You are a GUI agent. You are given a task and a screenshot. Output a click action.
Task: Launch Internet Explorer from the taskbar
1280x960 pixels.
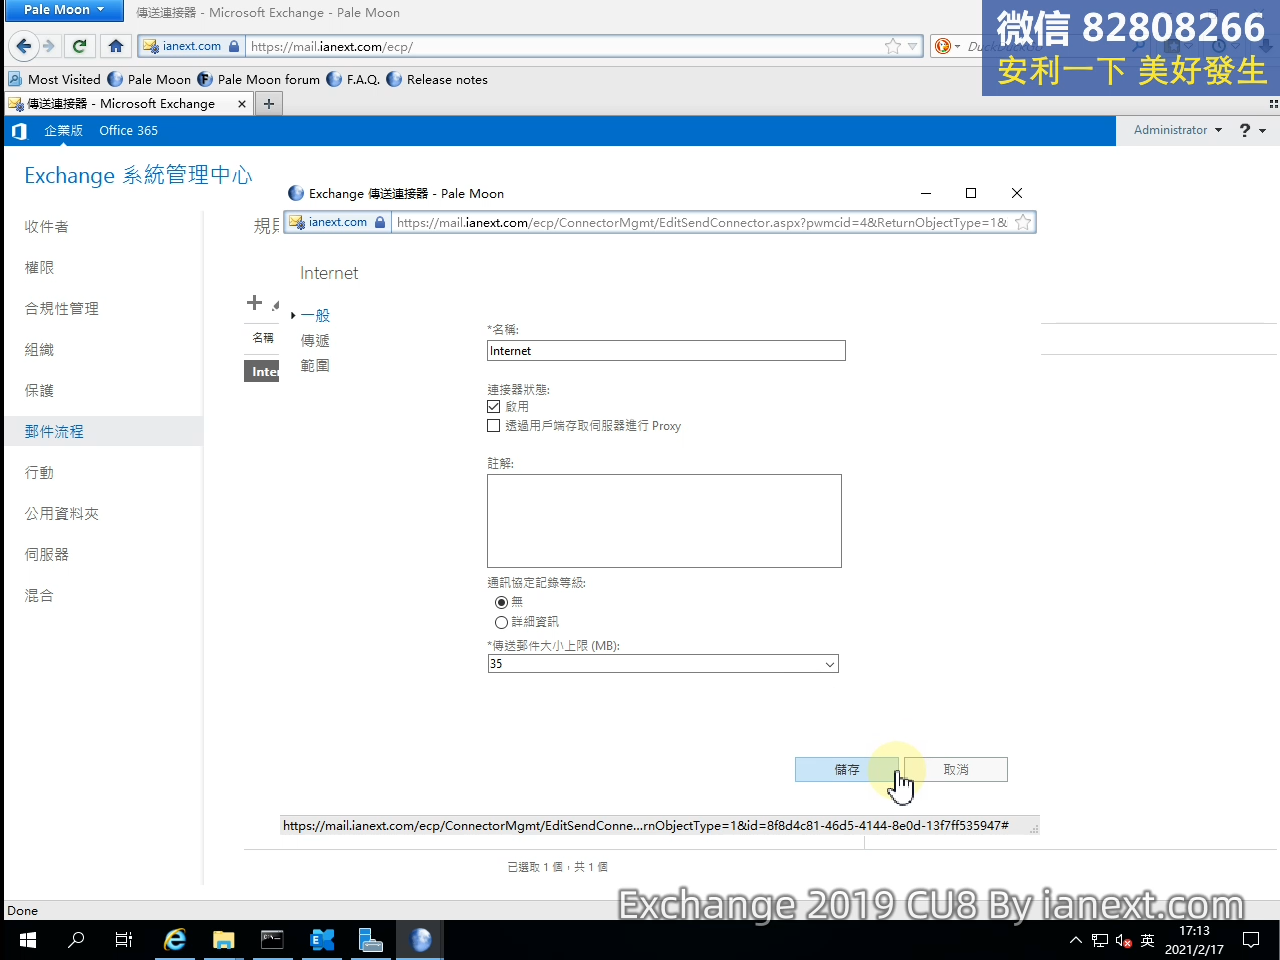click(x=175, y=940)
